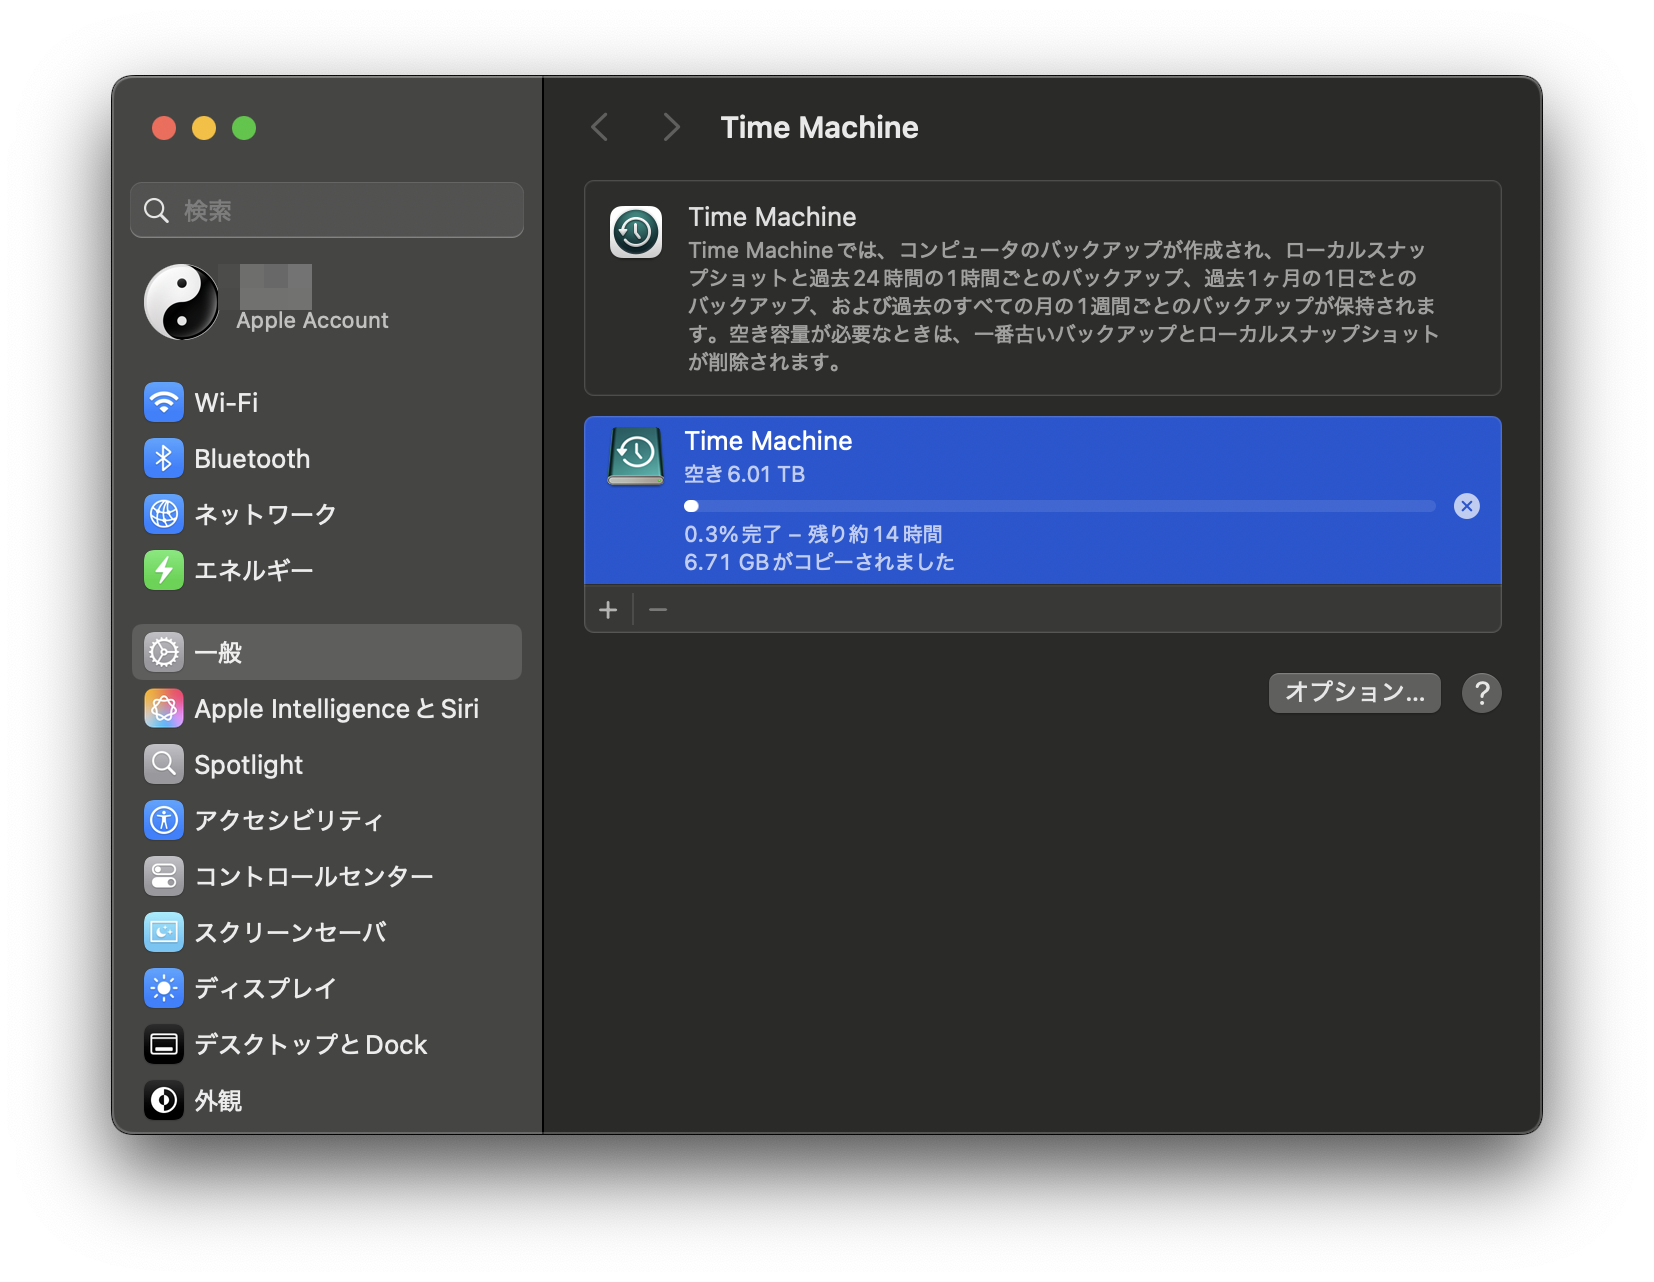Click the plus button to add disk
This screenshot has height=1282, width=1654.
click(x=608, y=610)
